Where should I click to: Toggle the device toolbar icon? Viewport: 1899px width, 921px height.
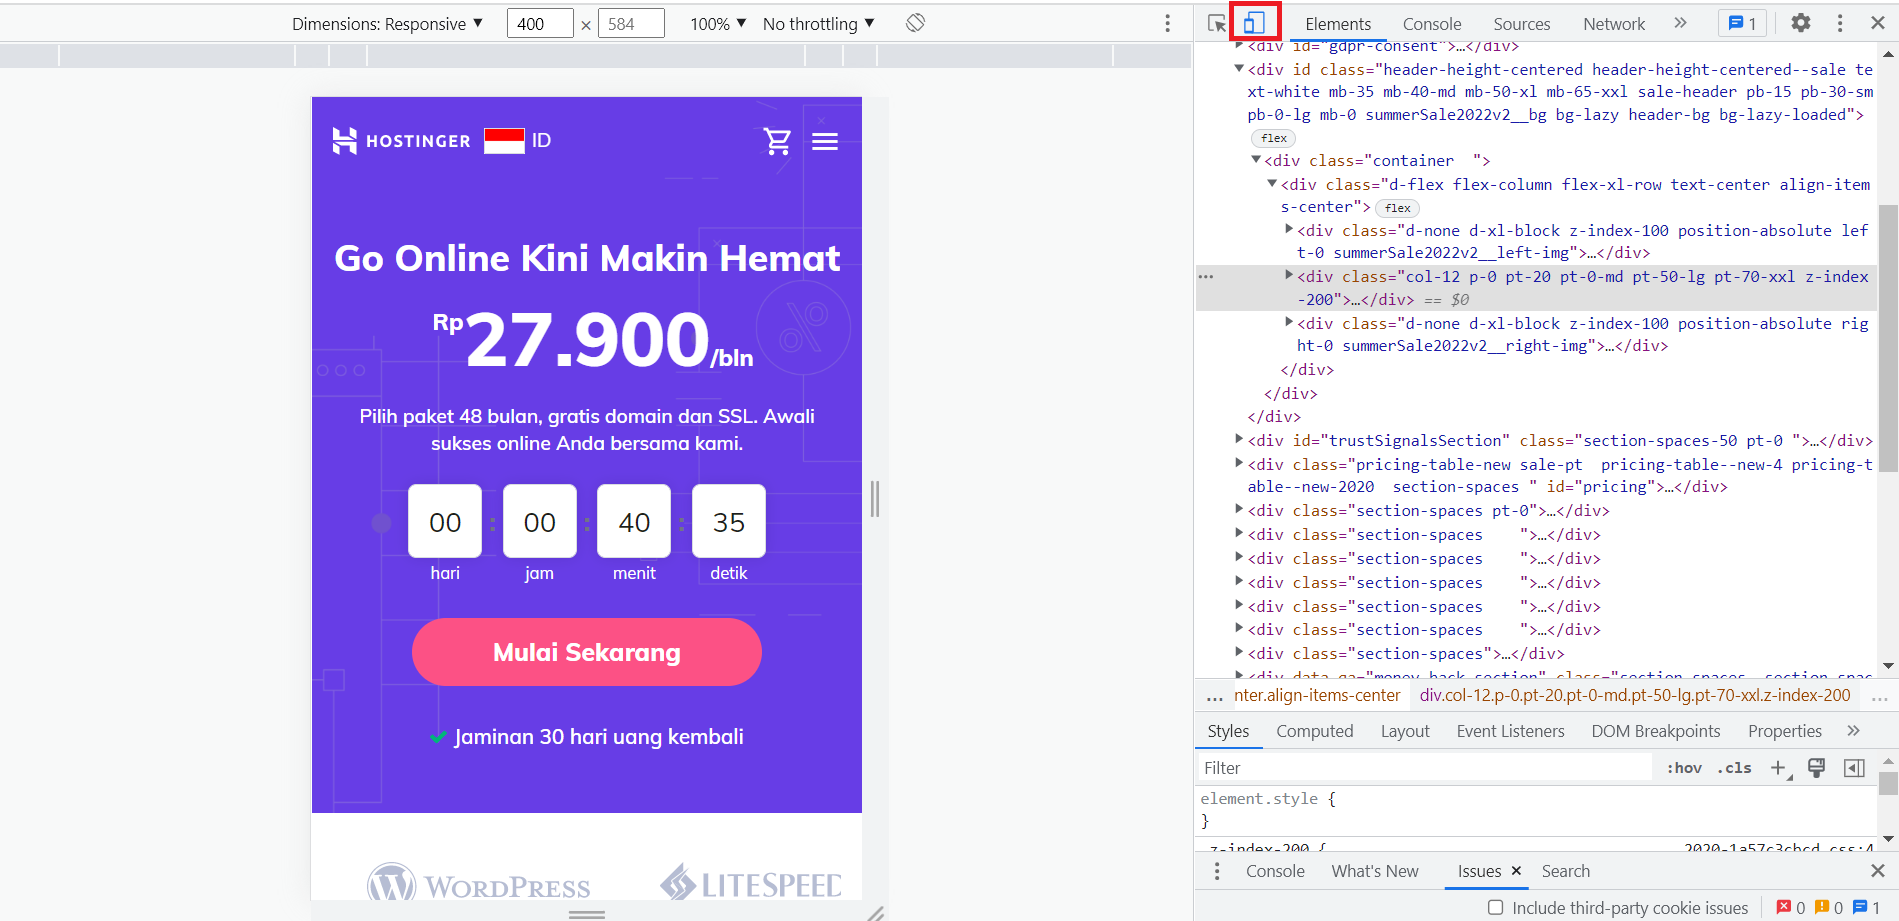click(1255, 22)
